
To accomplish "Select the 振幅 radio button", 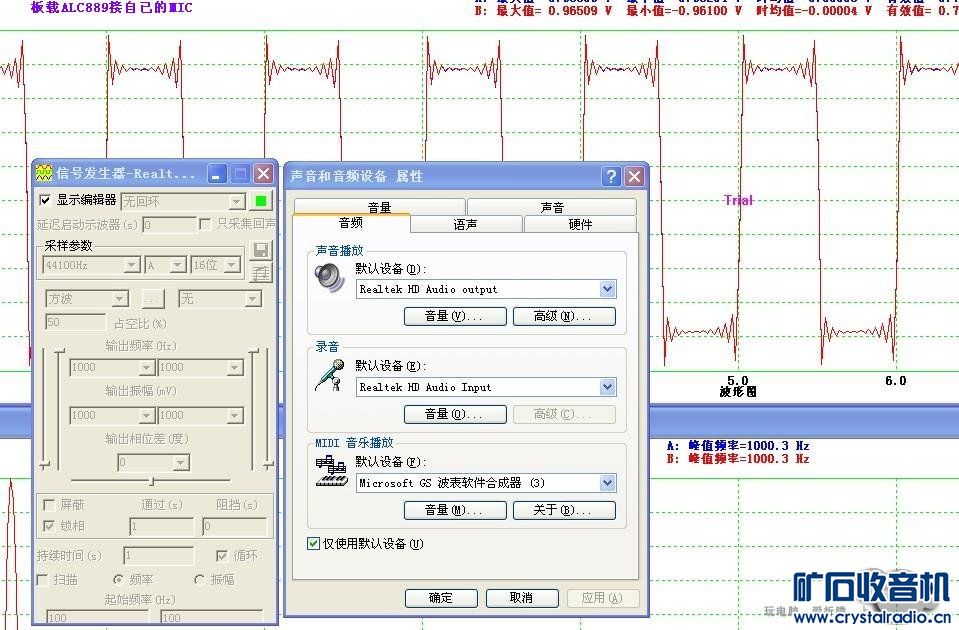I will [x=199, y=579].
